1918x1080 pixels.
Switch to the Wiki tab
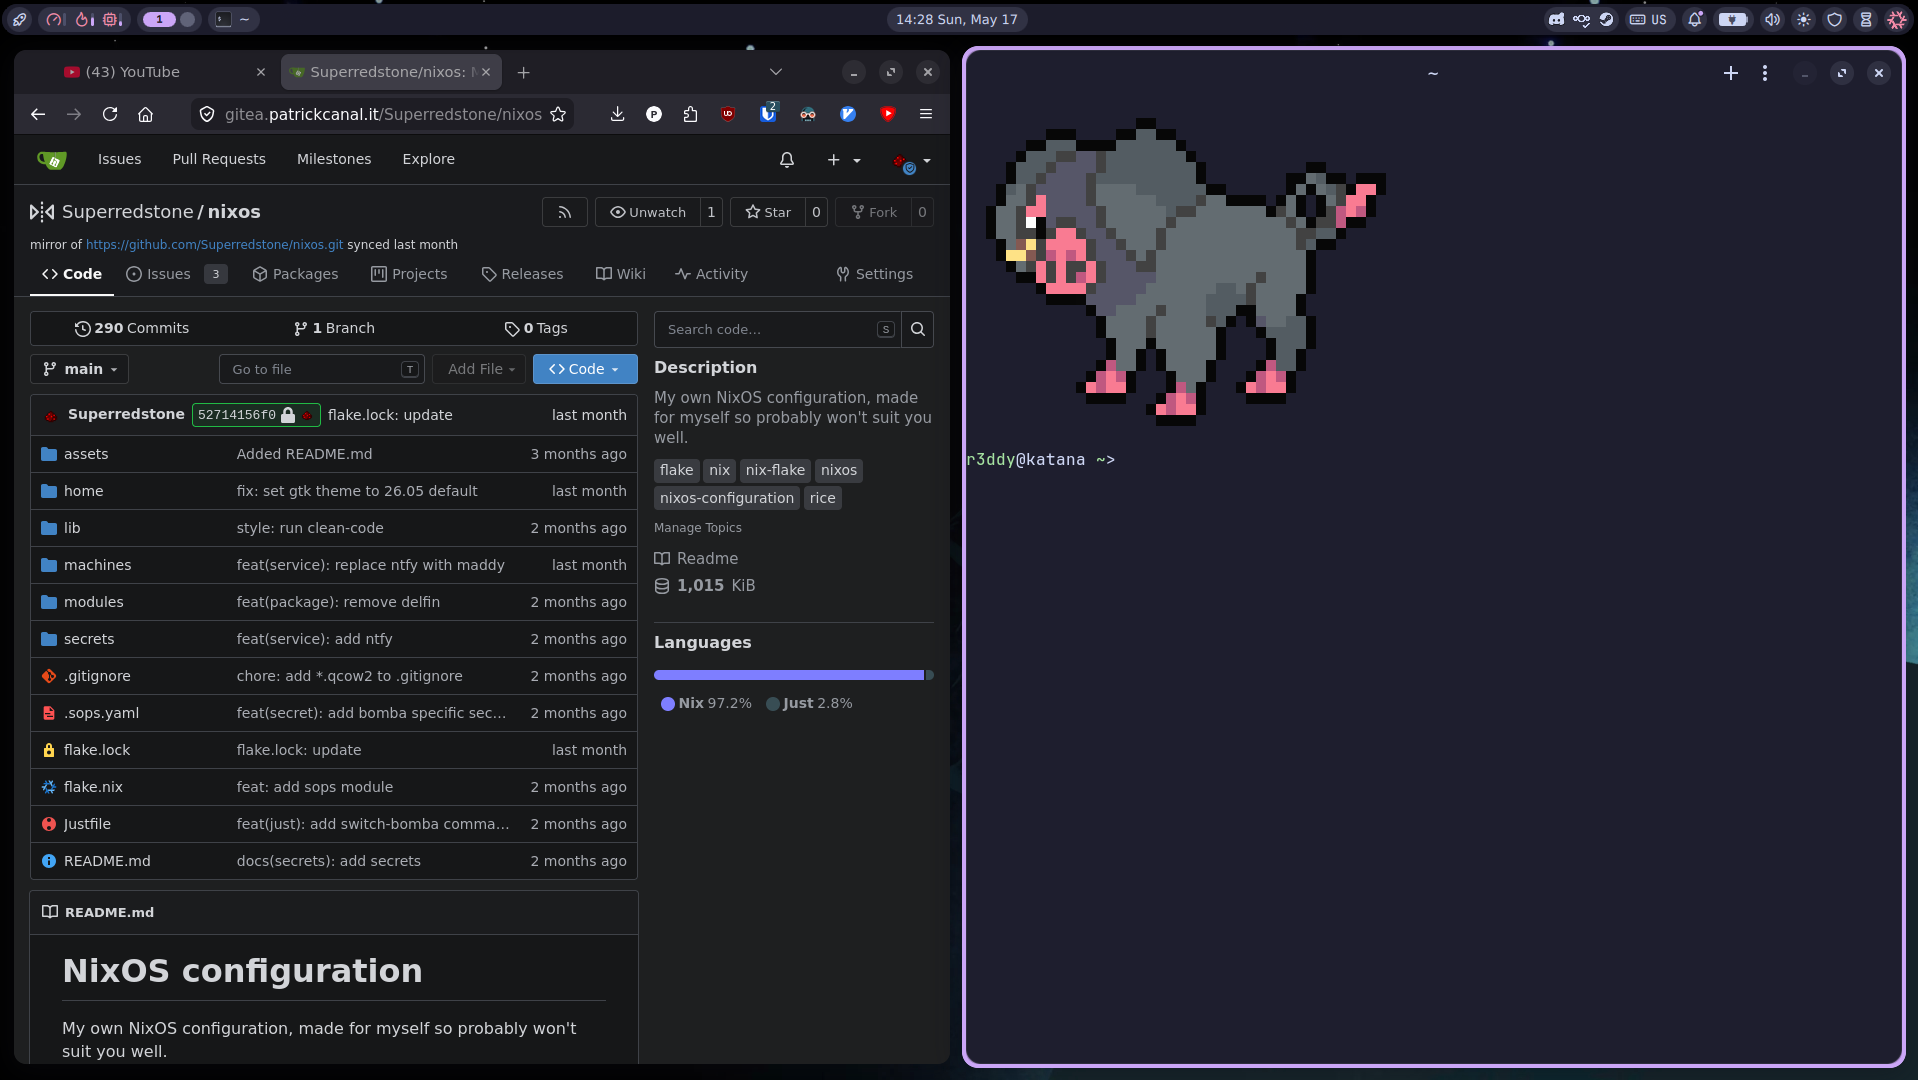coord(621,274)
